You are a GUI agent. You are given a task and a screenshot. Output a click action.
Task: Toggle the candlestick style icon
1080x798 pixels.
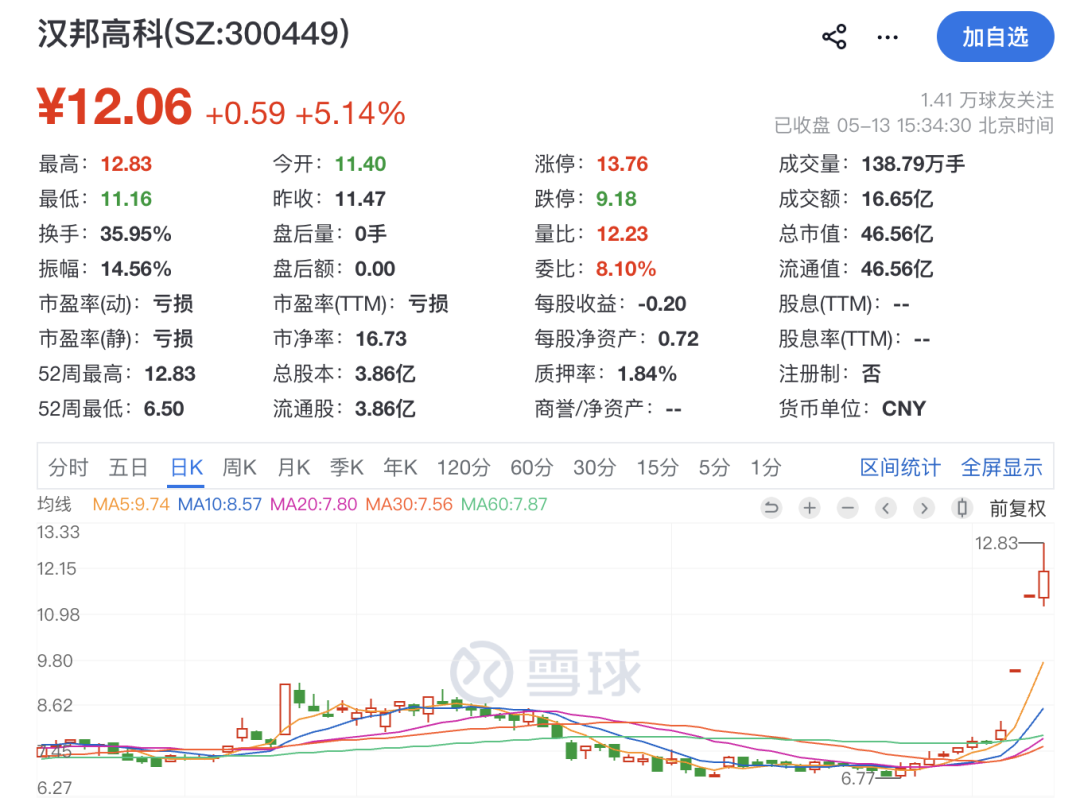point(962,508)
